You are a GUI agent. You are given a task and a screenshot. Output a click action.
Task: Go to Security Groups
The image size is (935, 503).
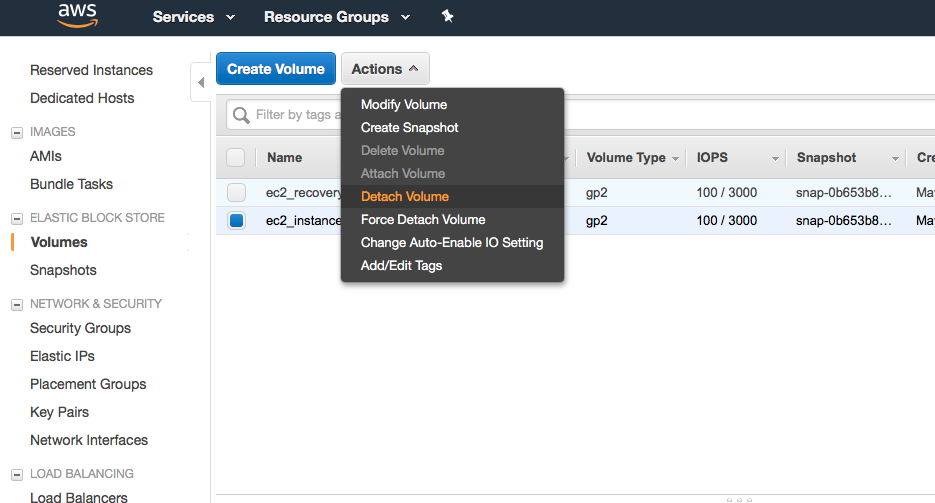[x=81, y=328]
